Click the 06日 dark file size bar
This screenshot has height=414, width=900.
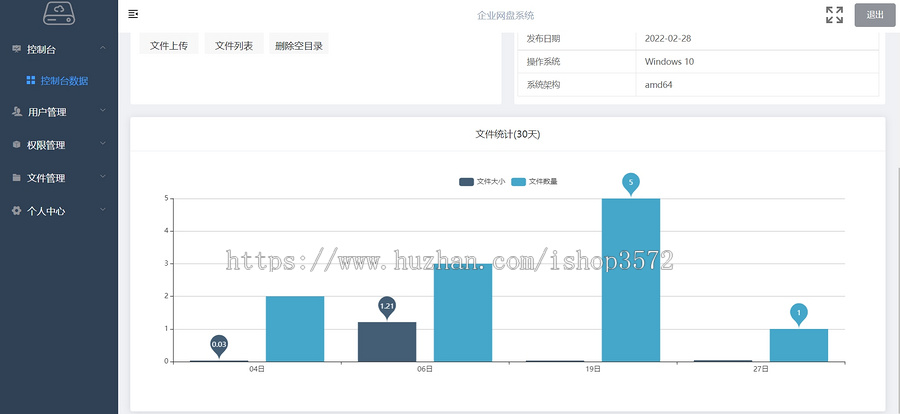(387, 342)
